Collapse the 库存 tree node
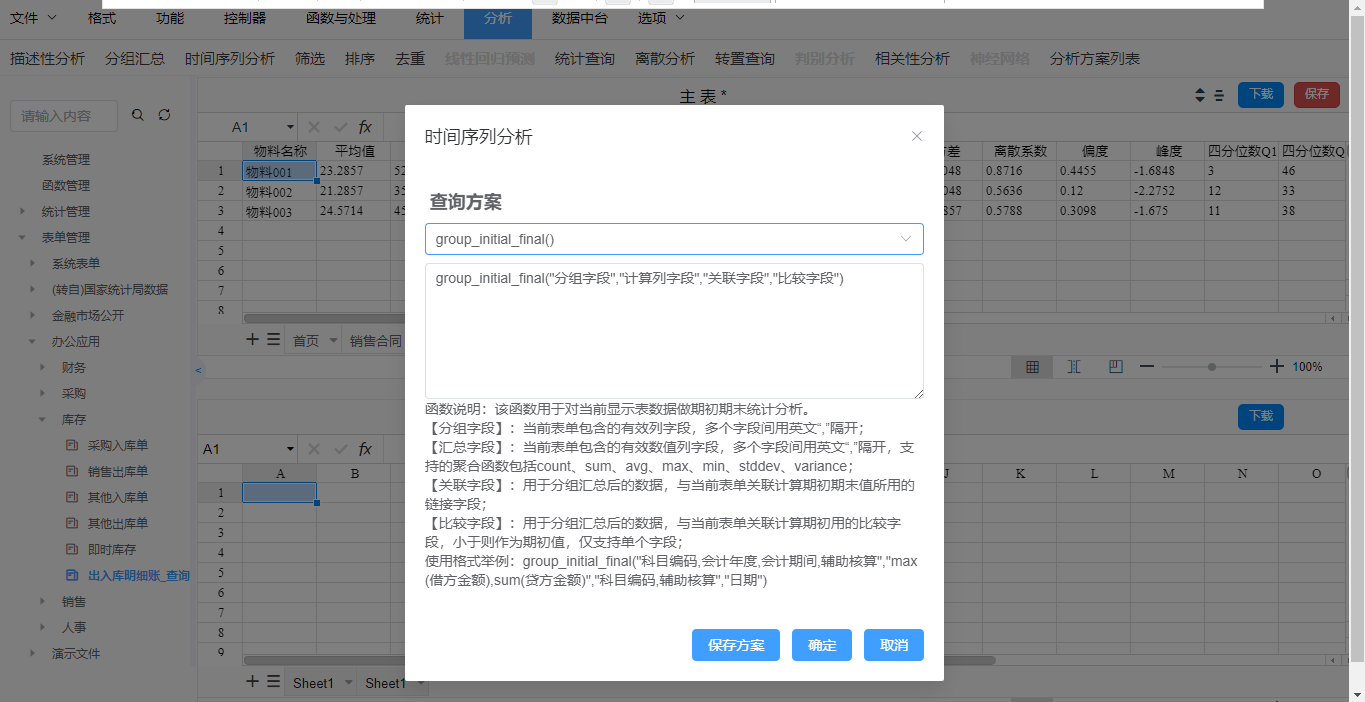The width and height of the screenshot is (1365, 702). (x=43, y=420)
